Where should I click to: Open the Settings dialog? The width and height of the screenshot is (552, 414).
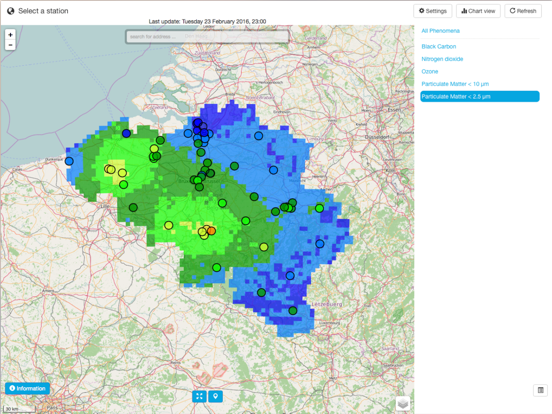[x=433, y=11]
